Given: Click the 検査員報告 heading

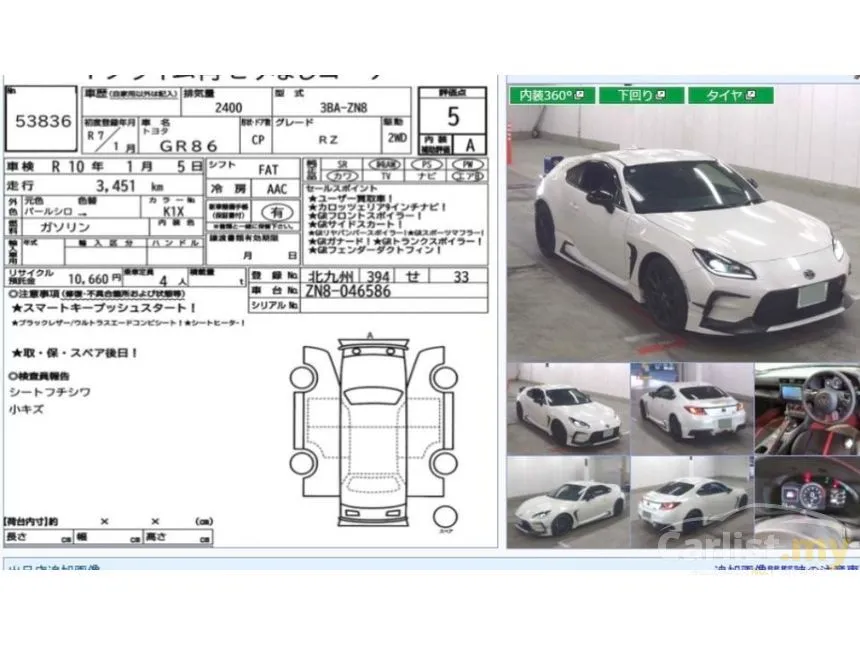Looking at the screenshot, I should pyautogui.click(x=39, y=376).
